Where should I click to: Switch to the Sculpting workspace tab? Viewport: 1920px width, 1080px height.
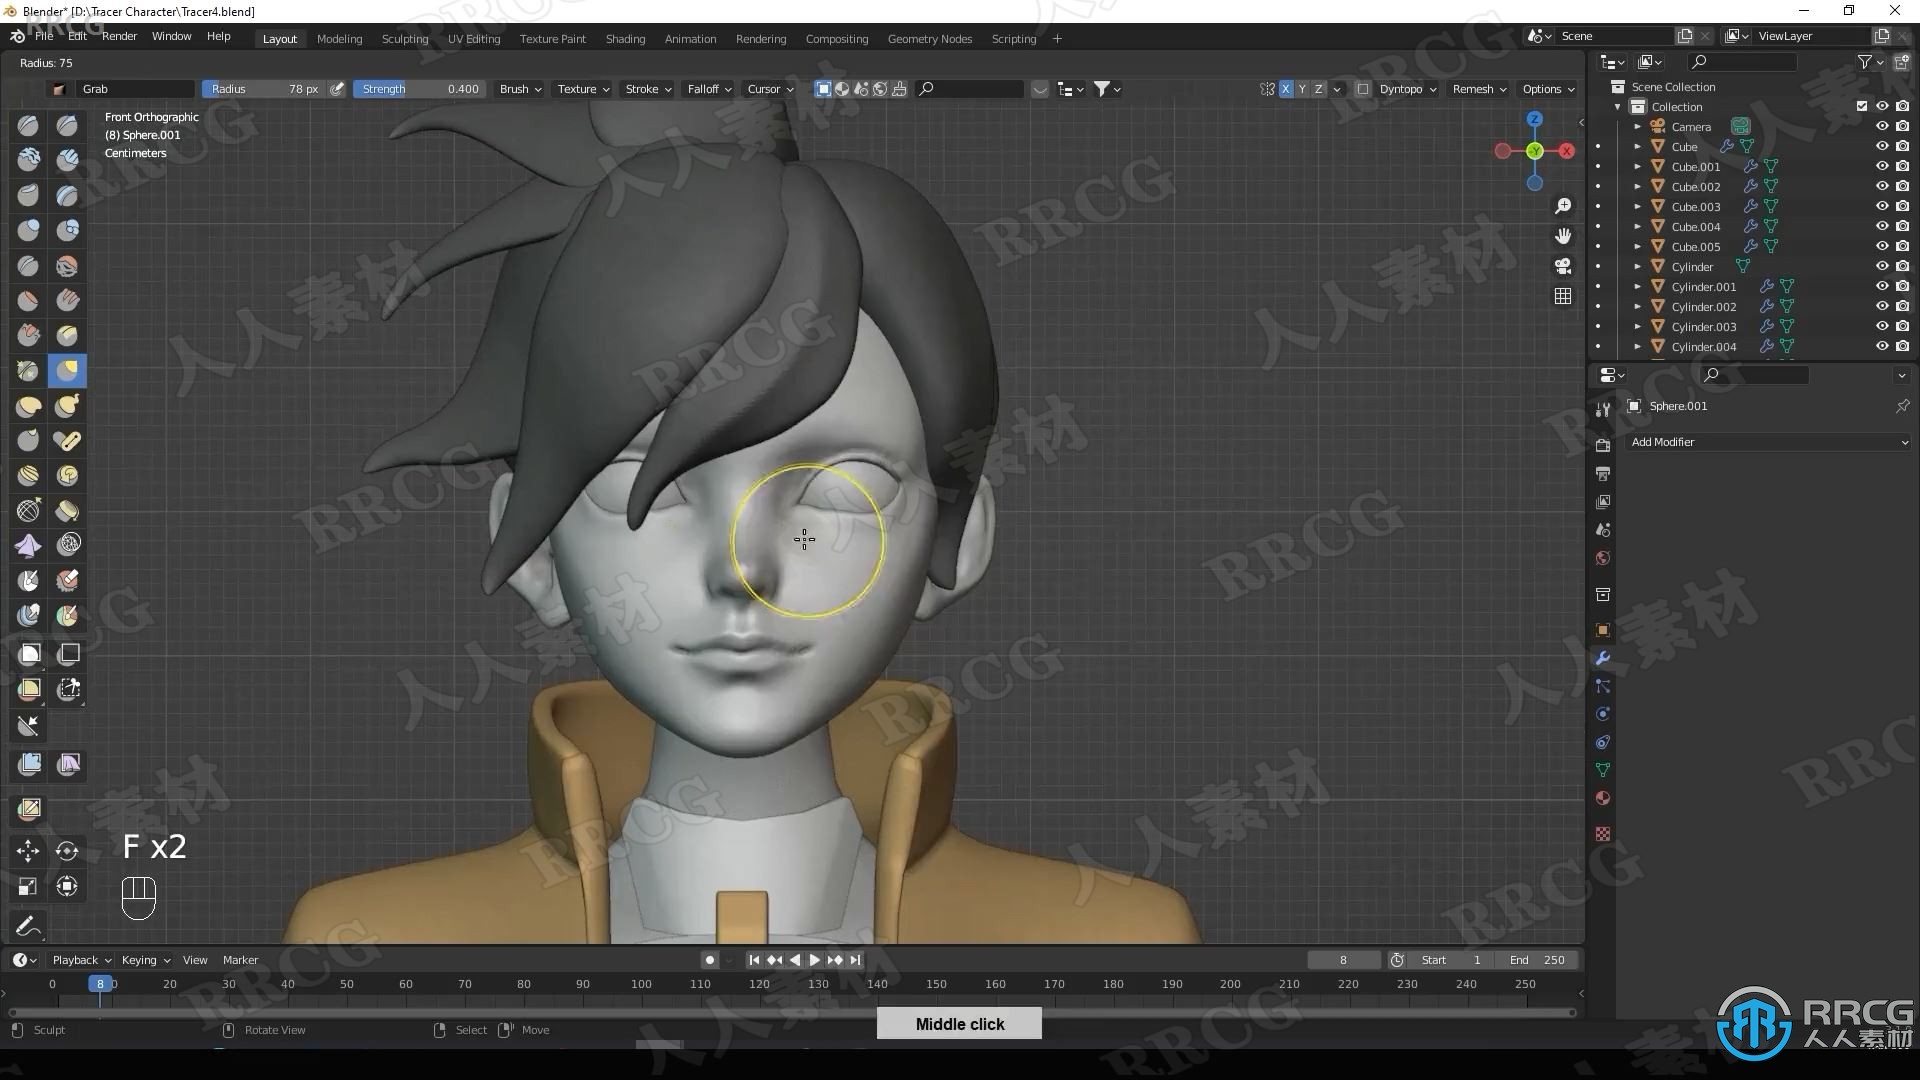click(x=405, y=39)
